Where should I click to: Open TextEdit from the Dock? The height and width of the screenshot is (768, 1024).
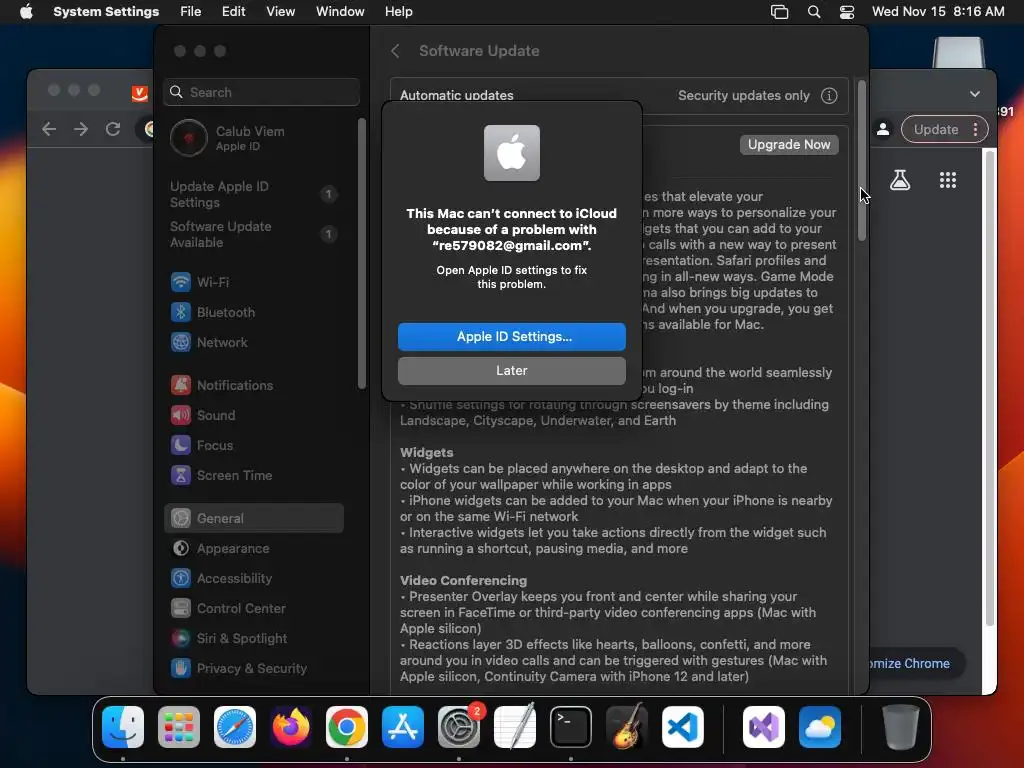[x=515, y=727]
